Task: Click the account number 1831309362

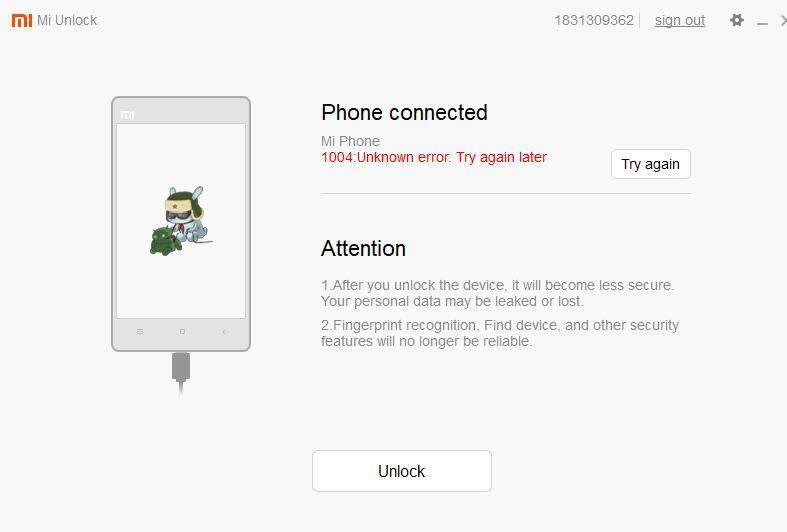Action: pos(594,21)
